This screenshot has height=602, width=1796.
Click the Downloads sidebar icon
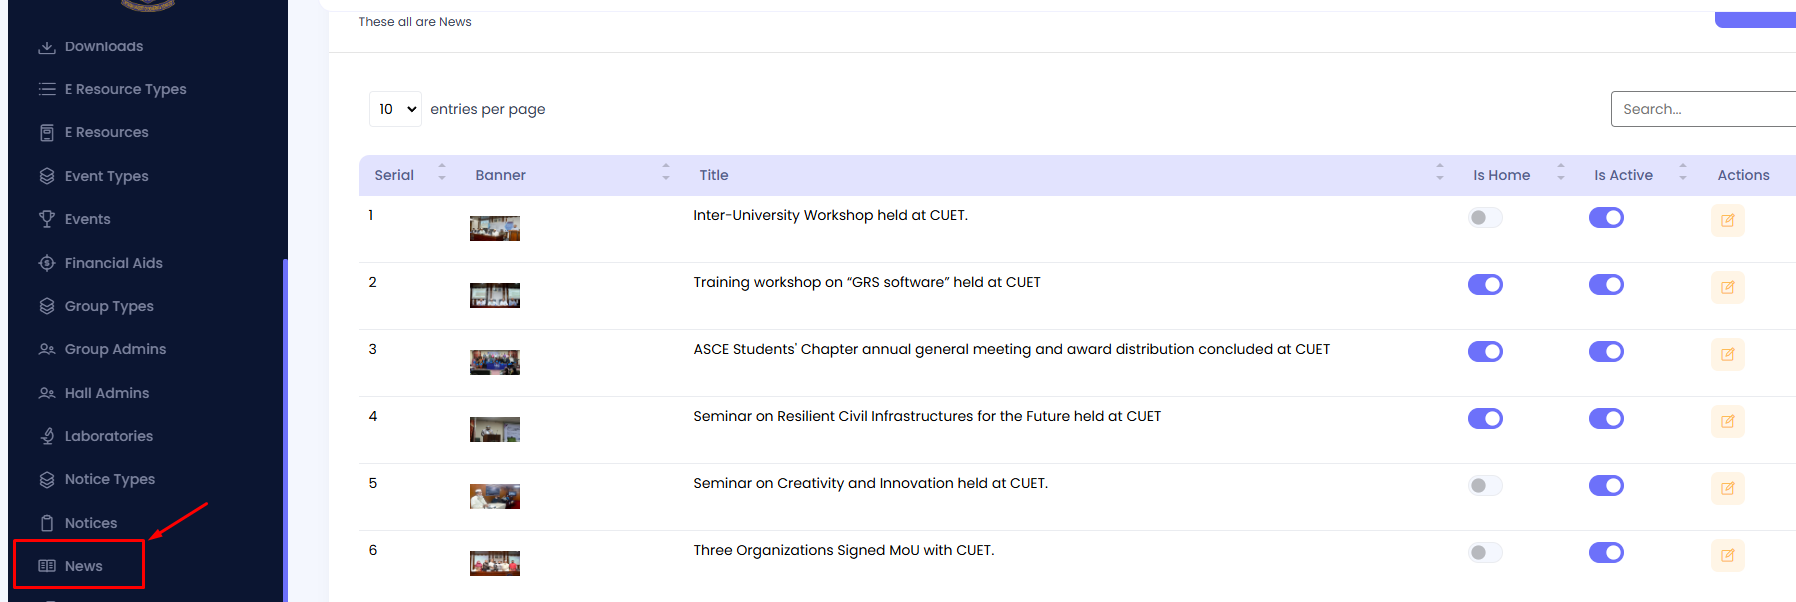(x=47, y=47)
